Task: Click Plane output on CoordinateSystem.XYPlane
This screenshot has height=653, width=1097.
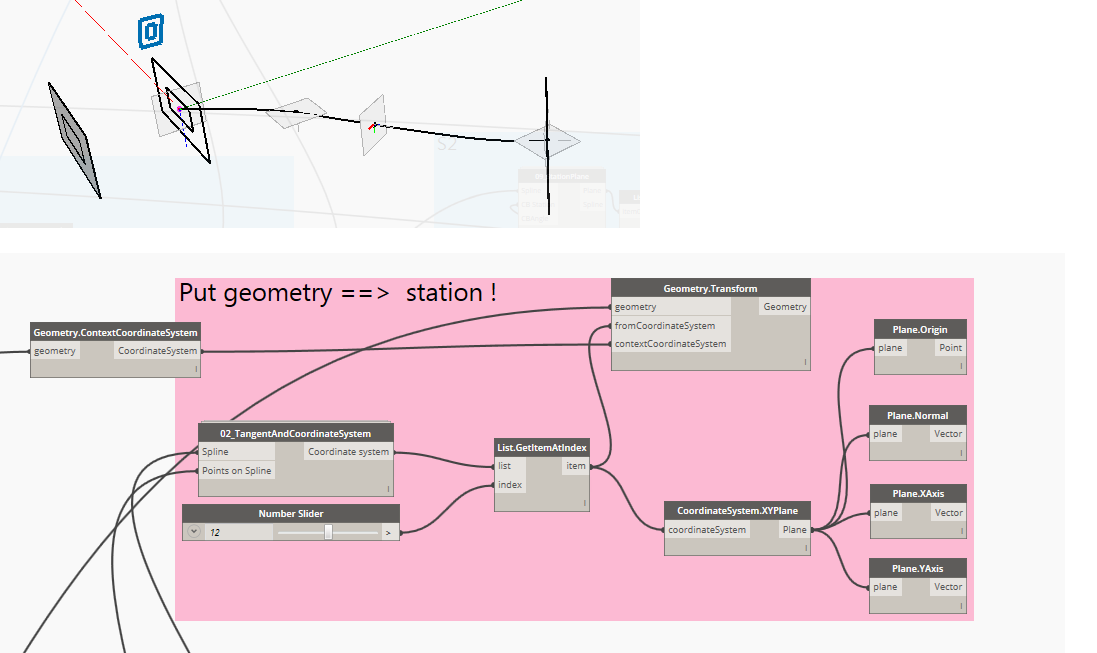Action: click(x=794, y=530)
